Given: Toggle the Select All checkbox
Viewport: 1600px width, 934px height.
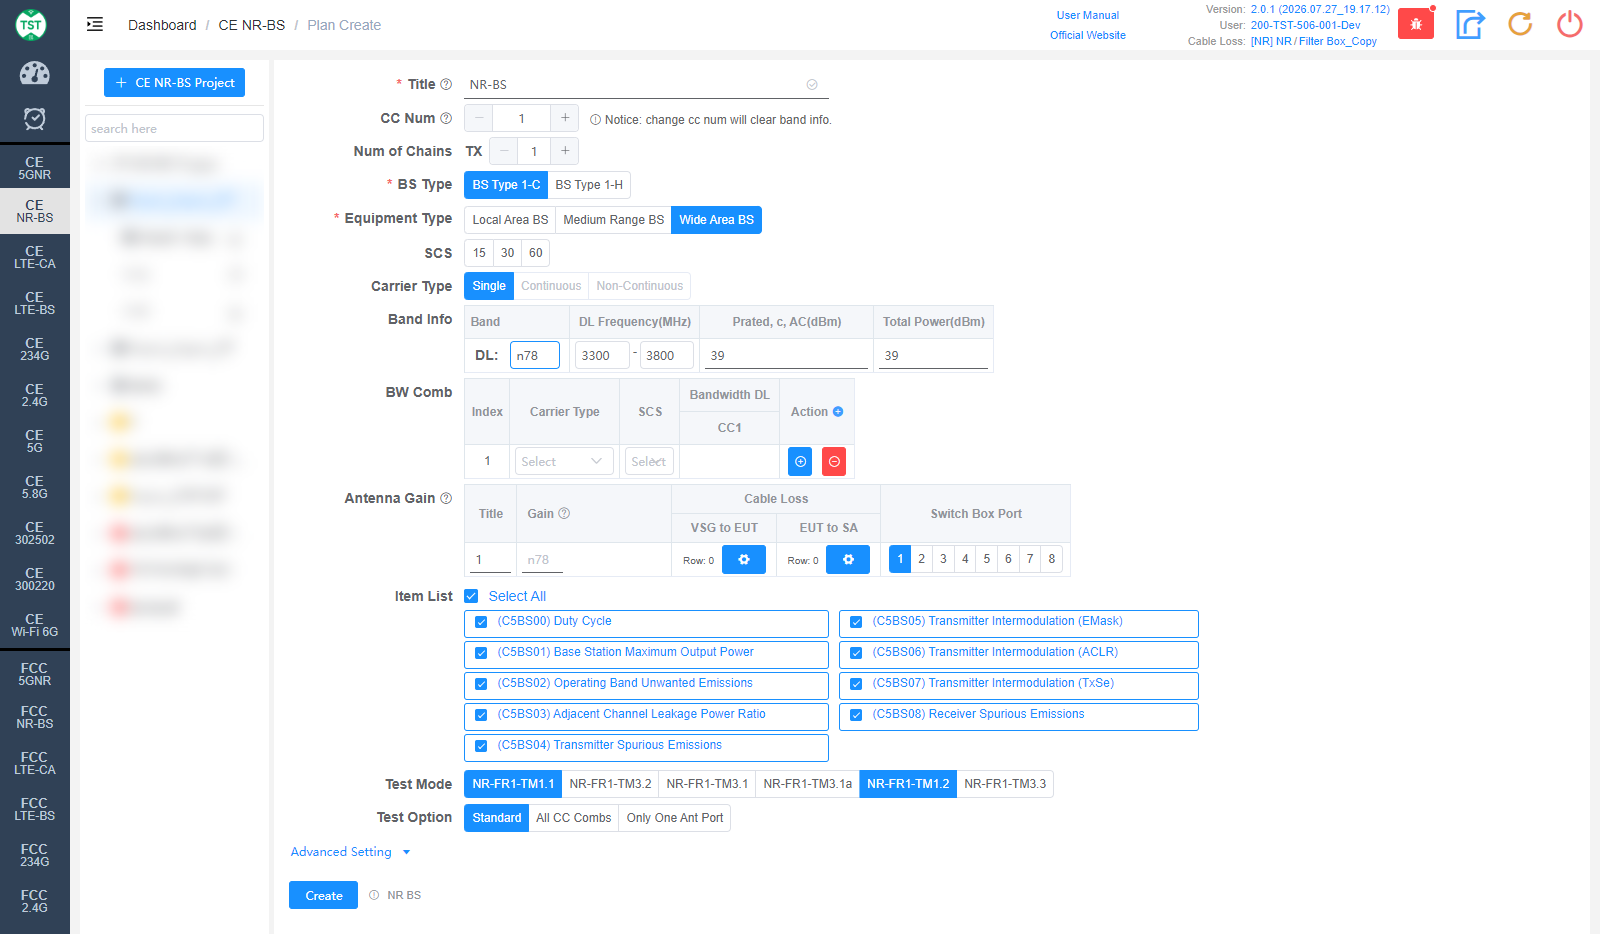Looking at the screenshot, I should point(471,596).
